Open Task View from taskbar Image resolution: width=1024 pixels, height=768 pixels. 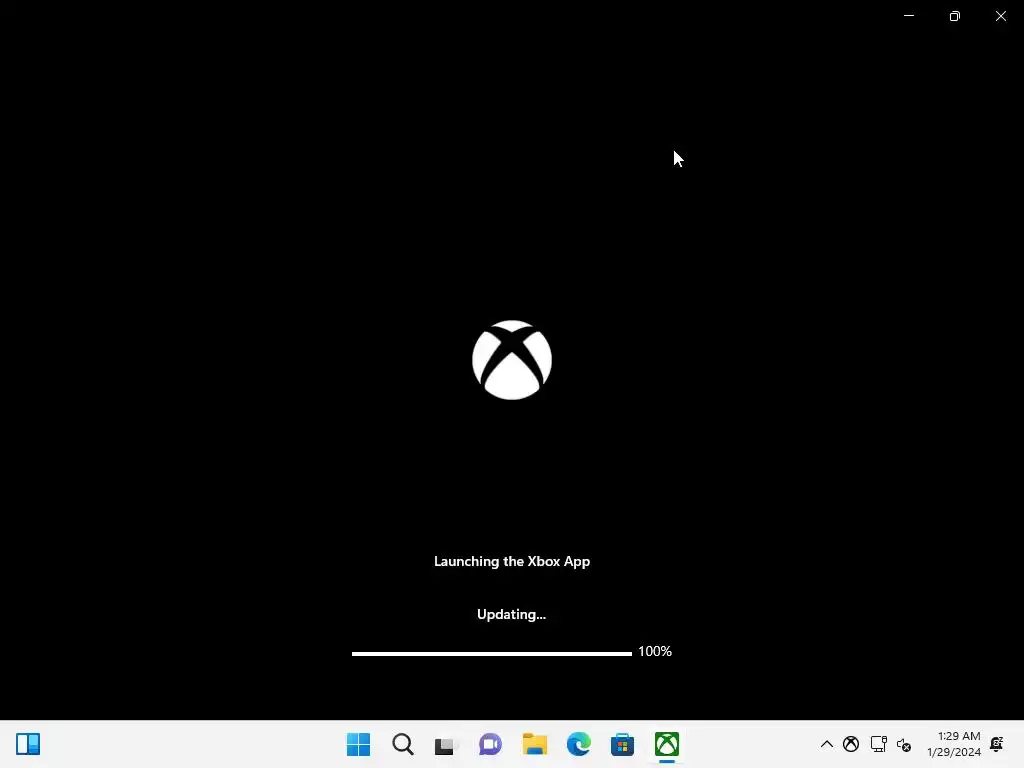click(446, 744)
